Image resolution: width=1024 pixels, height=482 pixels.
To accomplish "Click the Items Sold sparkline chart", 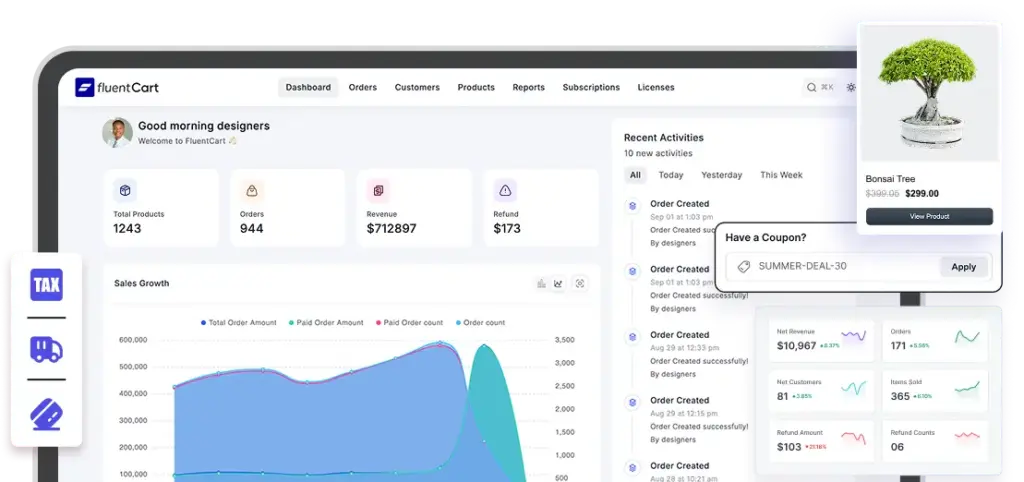I will 967,388.
